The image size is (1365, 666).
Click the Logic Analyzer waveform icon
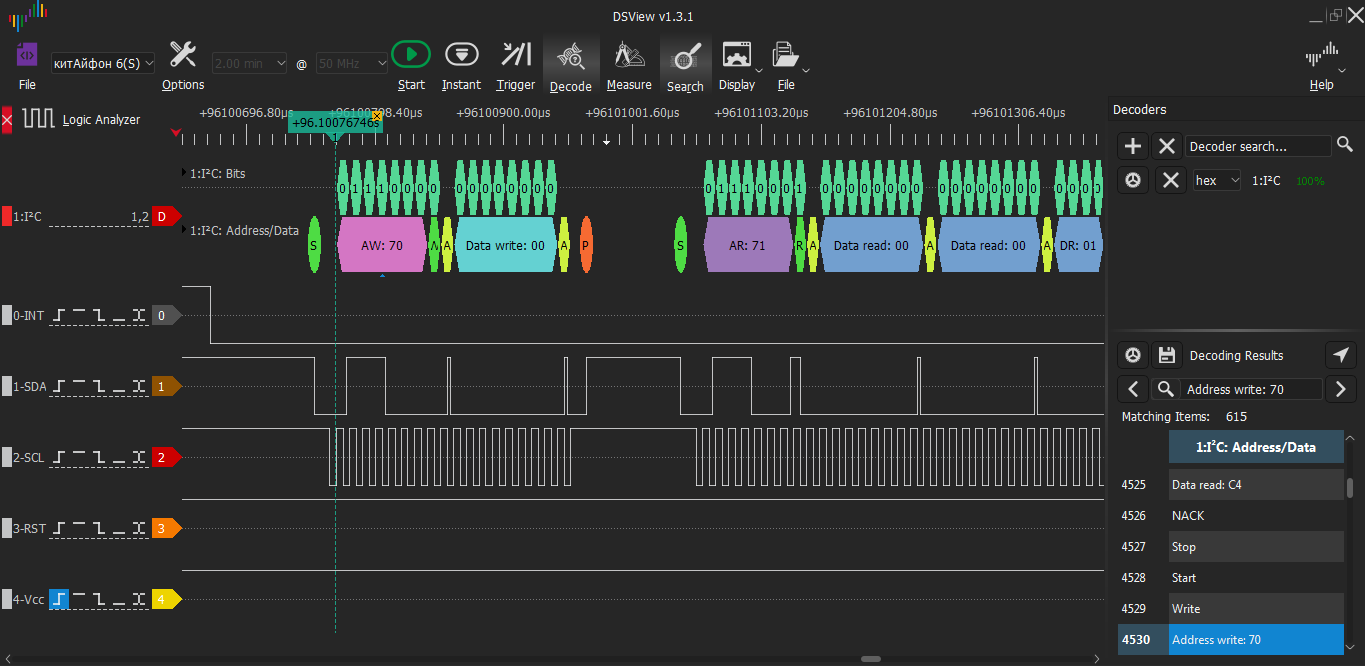click(39, 119)
